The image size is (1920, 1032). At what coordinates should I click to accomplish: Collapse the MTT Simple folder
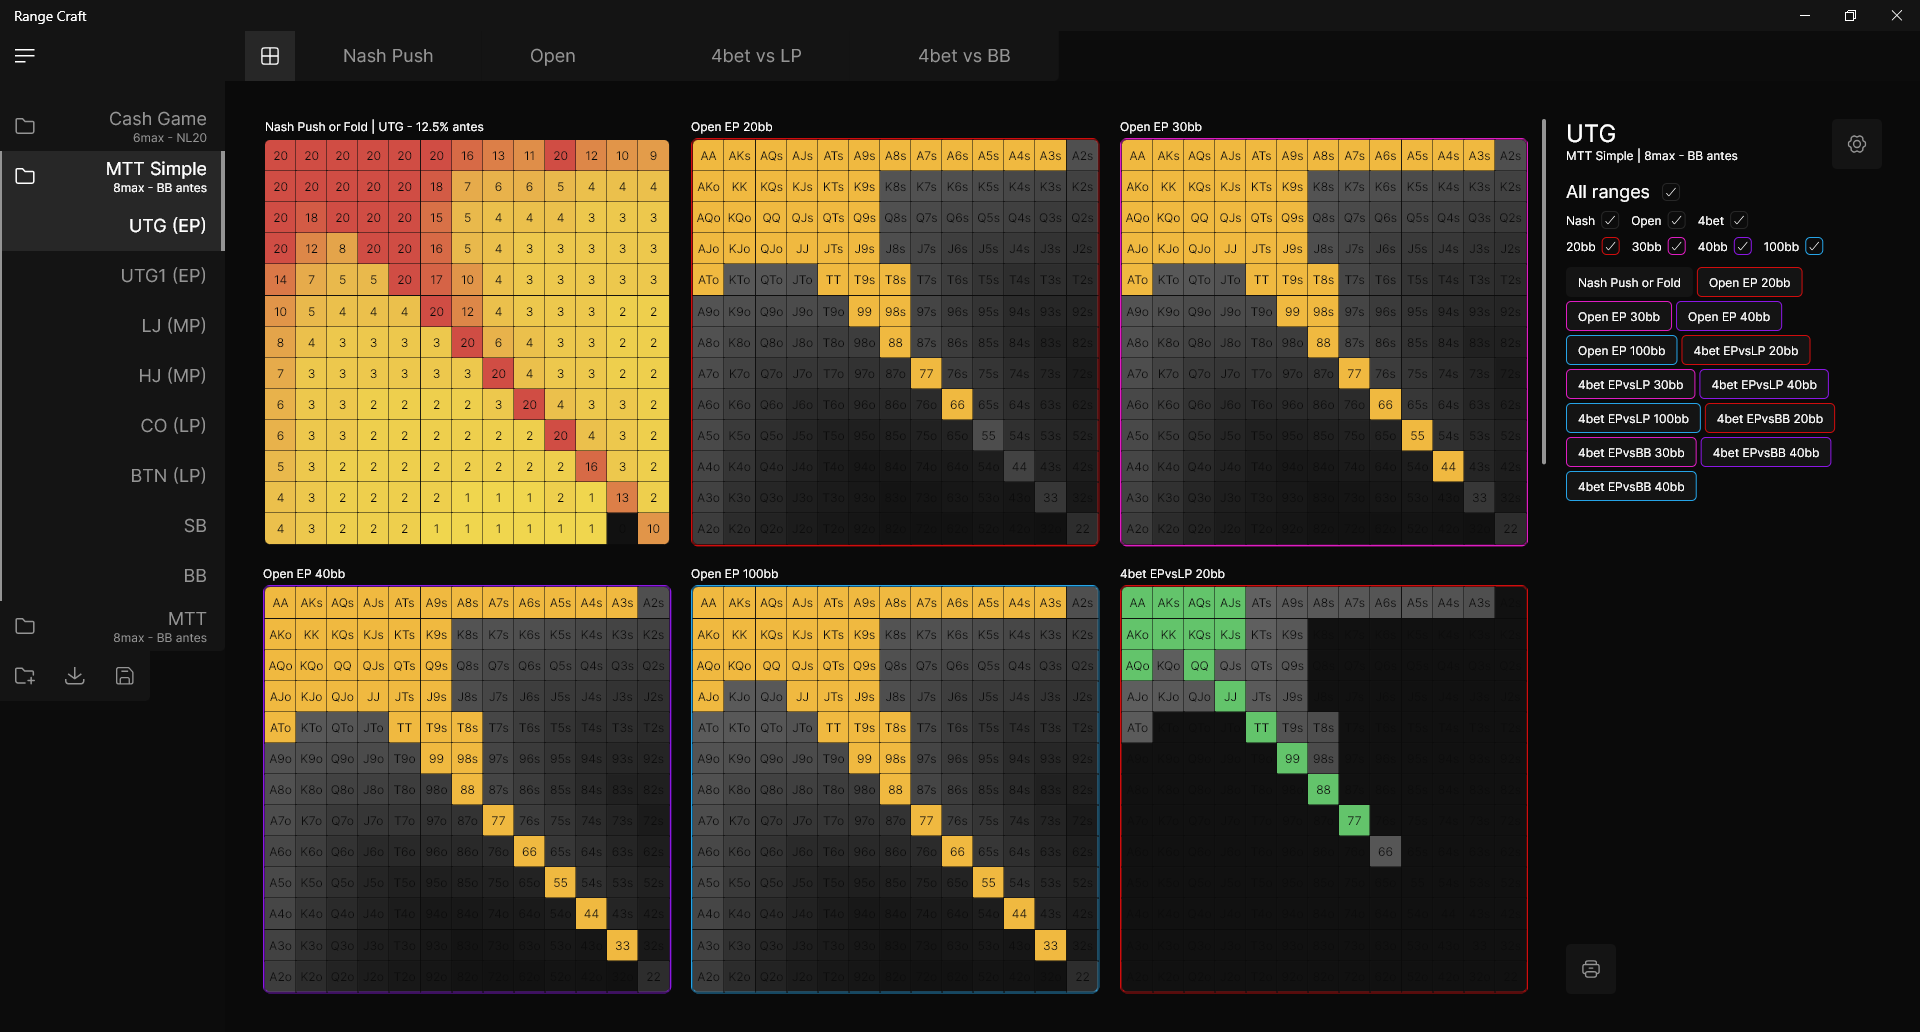tap(156, 176)
